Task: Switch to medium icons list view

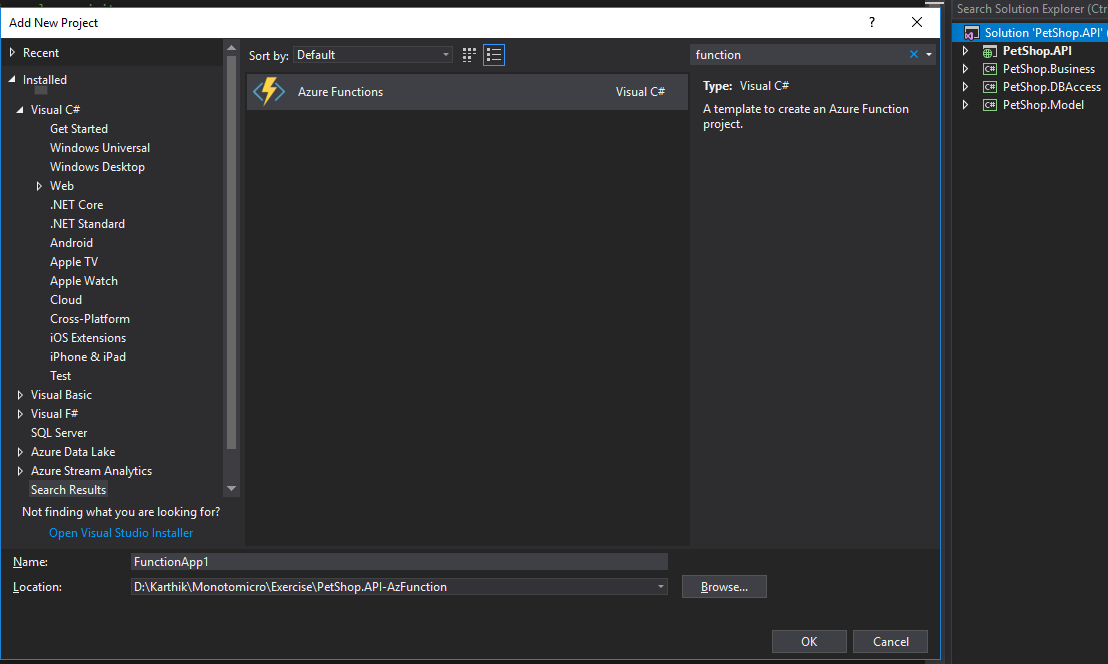Action: click(x=494, y=55)
